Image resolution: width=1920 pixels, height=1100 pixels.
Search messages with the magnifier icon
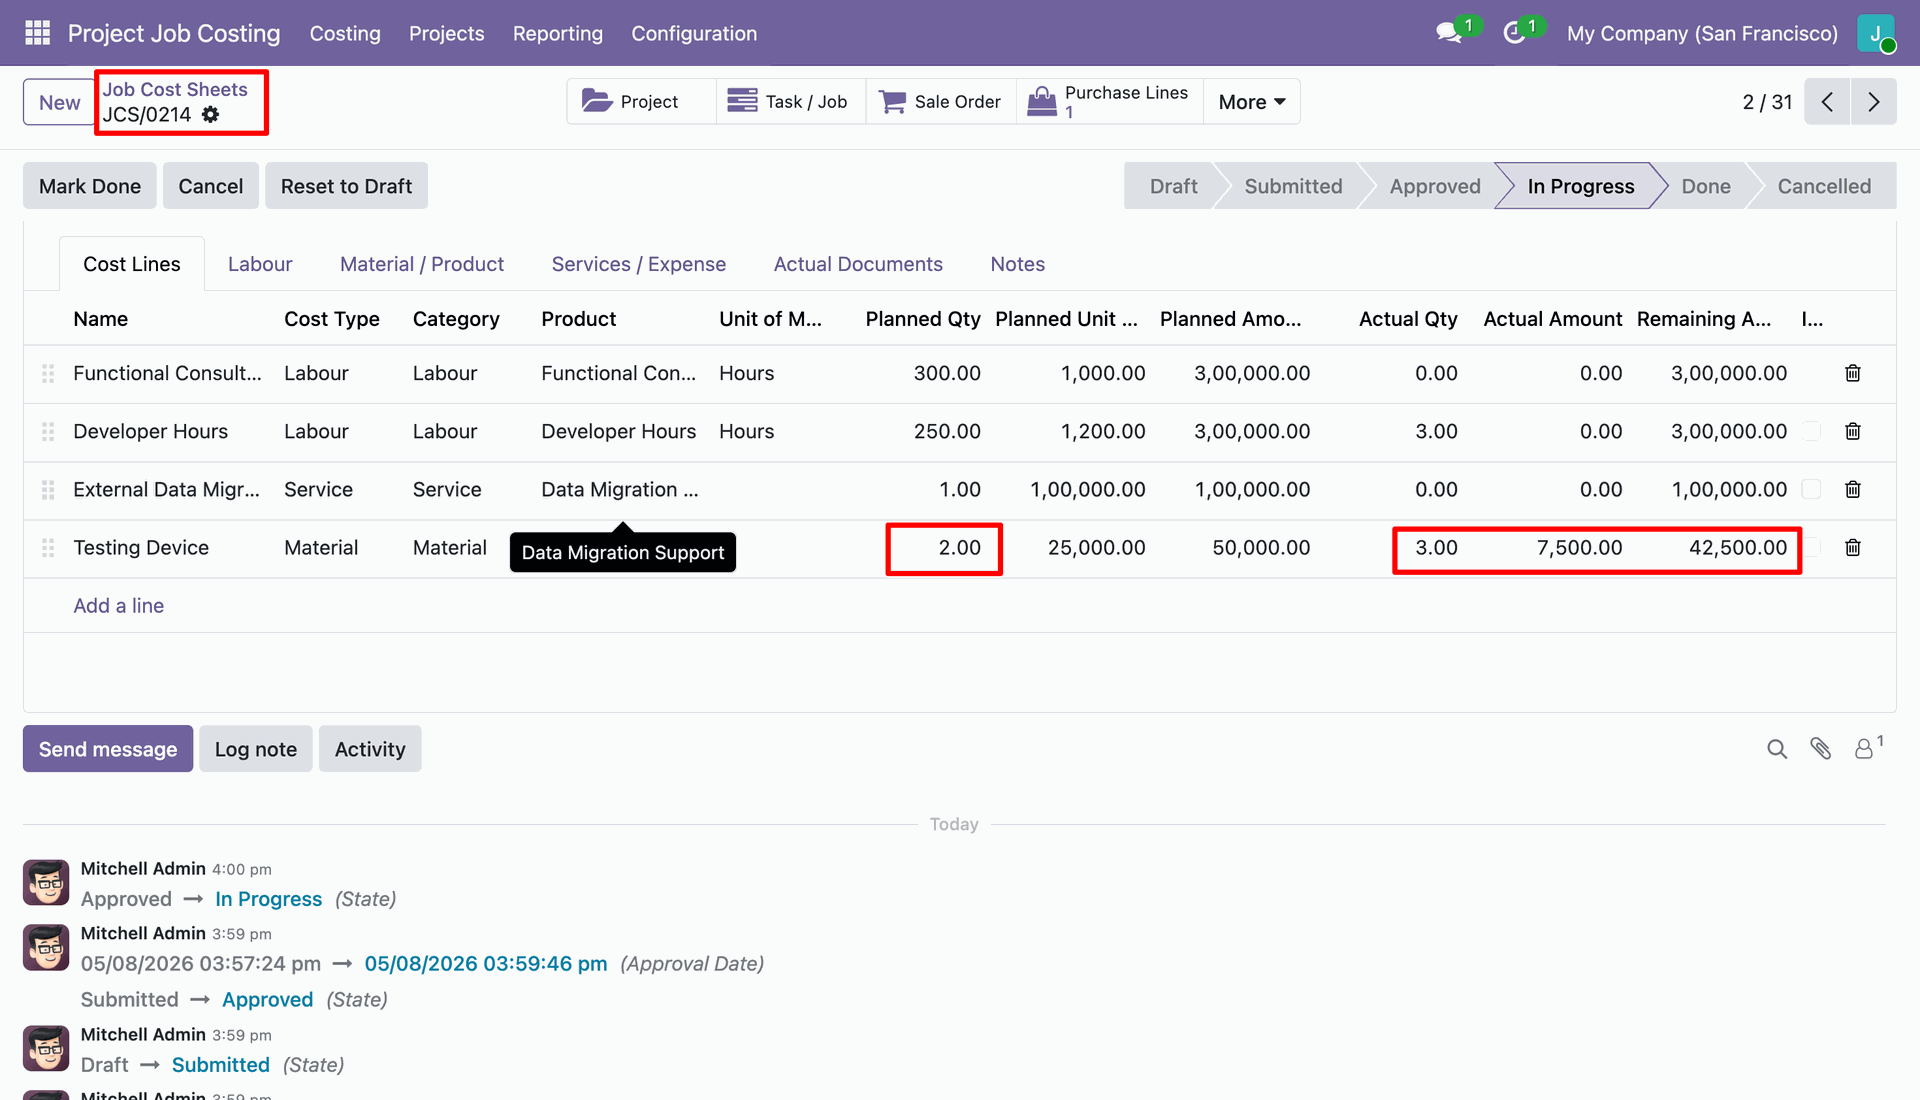1776,749
